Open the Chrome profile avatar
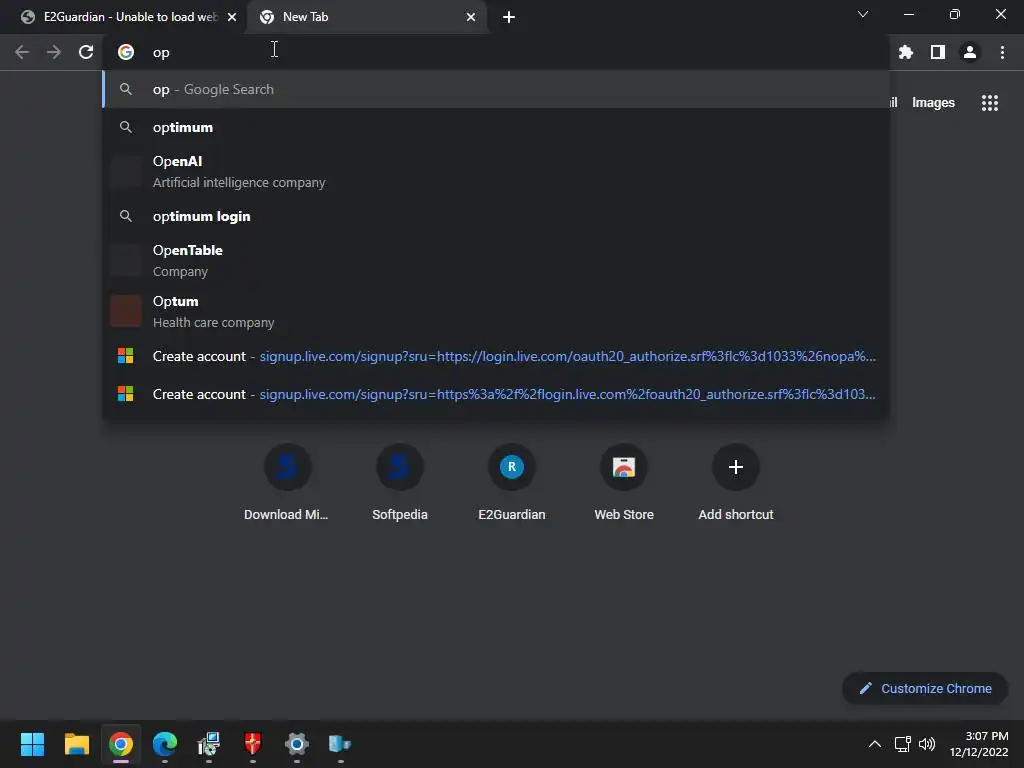The width and height of the screenshot is (1024, 768). point(970,52)
